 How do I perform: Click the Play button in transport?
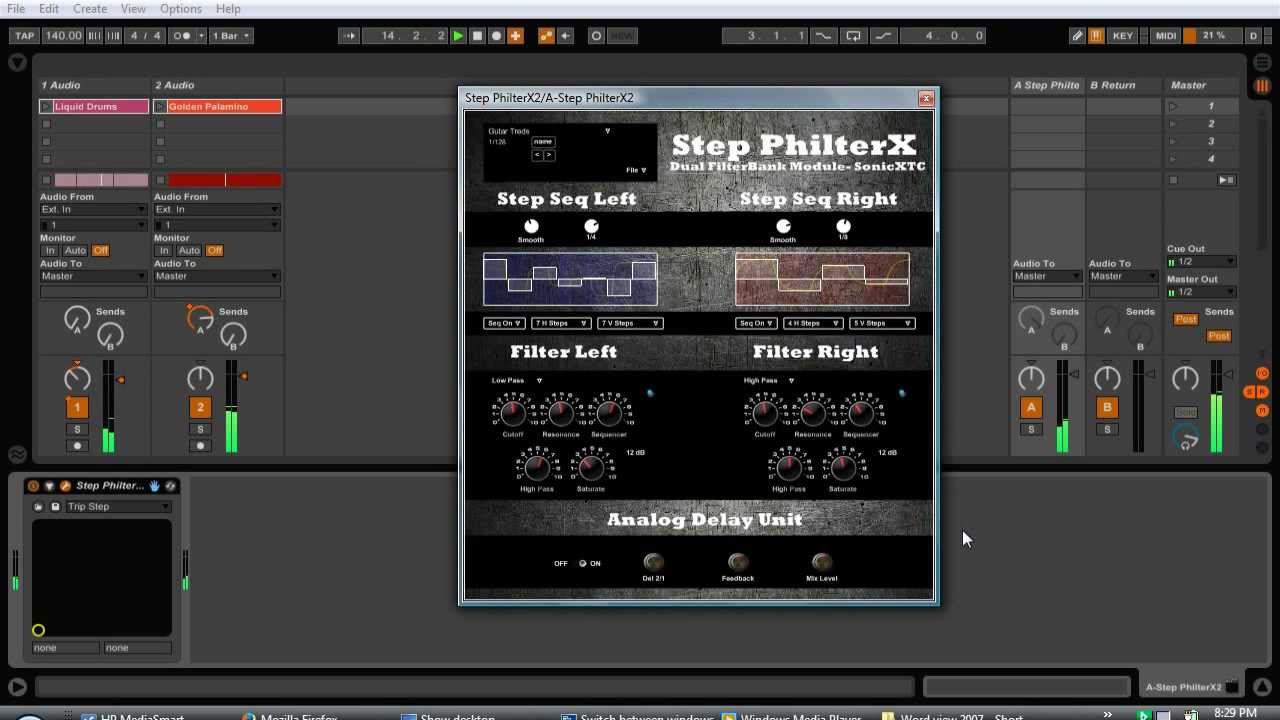458,36
